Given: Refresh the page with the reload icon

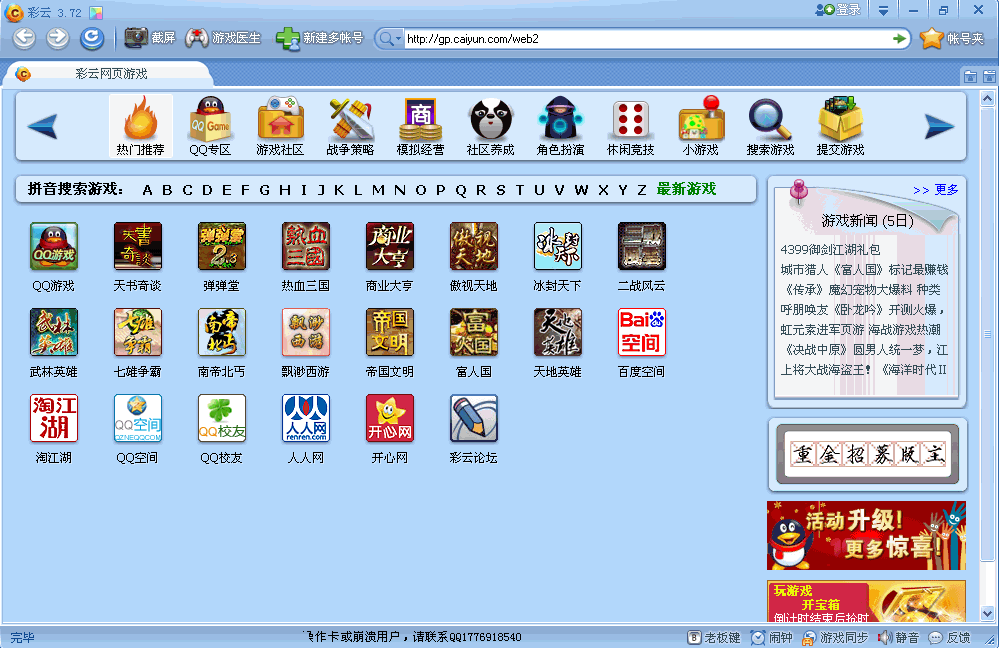Looking at the screenshot, I should point(92,38).
